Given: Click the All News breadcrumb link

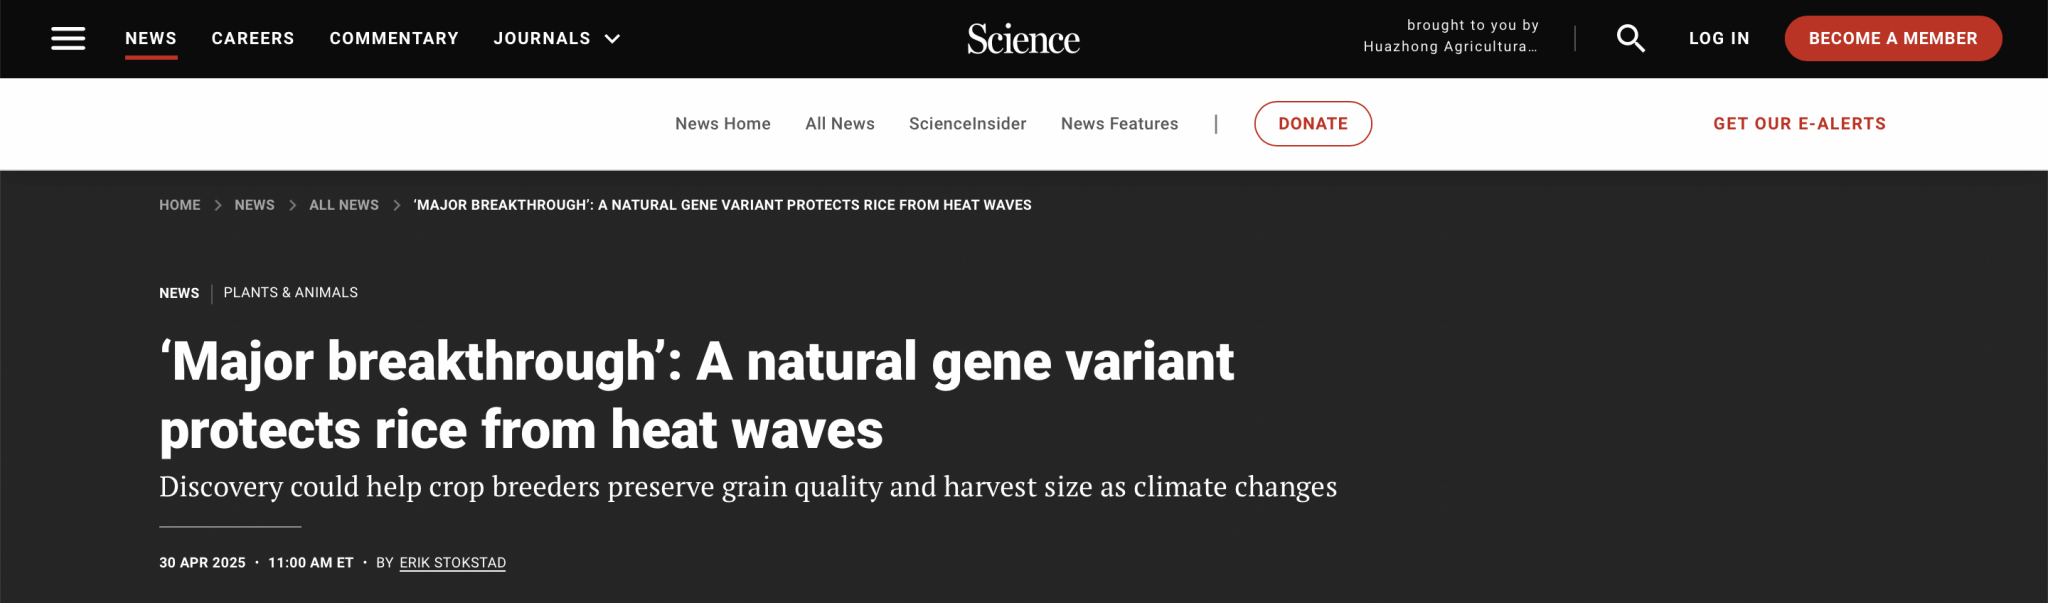Looking at the screenshot, I should tap(344, 205).
